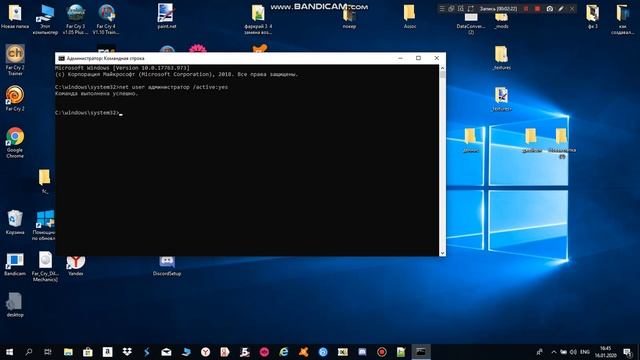Select the Far_Cry_DiL Mechanics disc icon

click(x=45, y=267)
